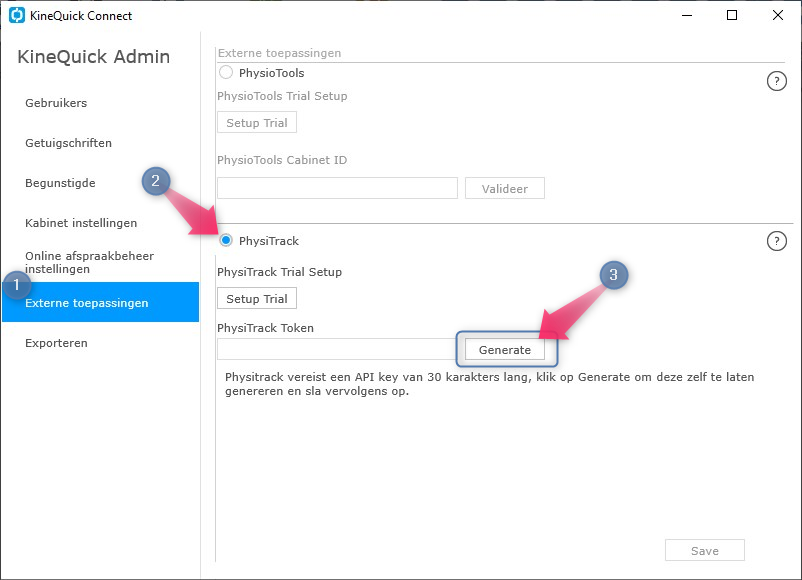Save the settings

[x=705, y=550]
